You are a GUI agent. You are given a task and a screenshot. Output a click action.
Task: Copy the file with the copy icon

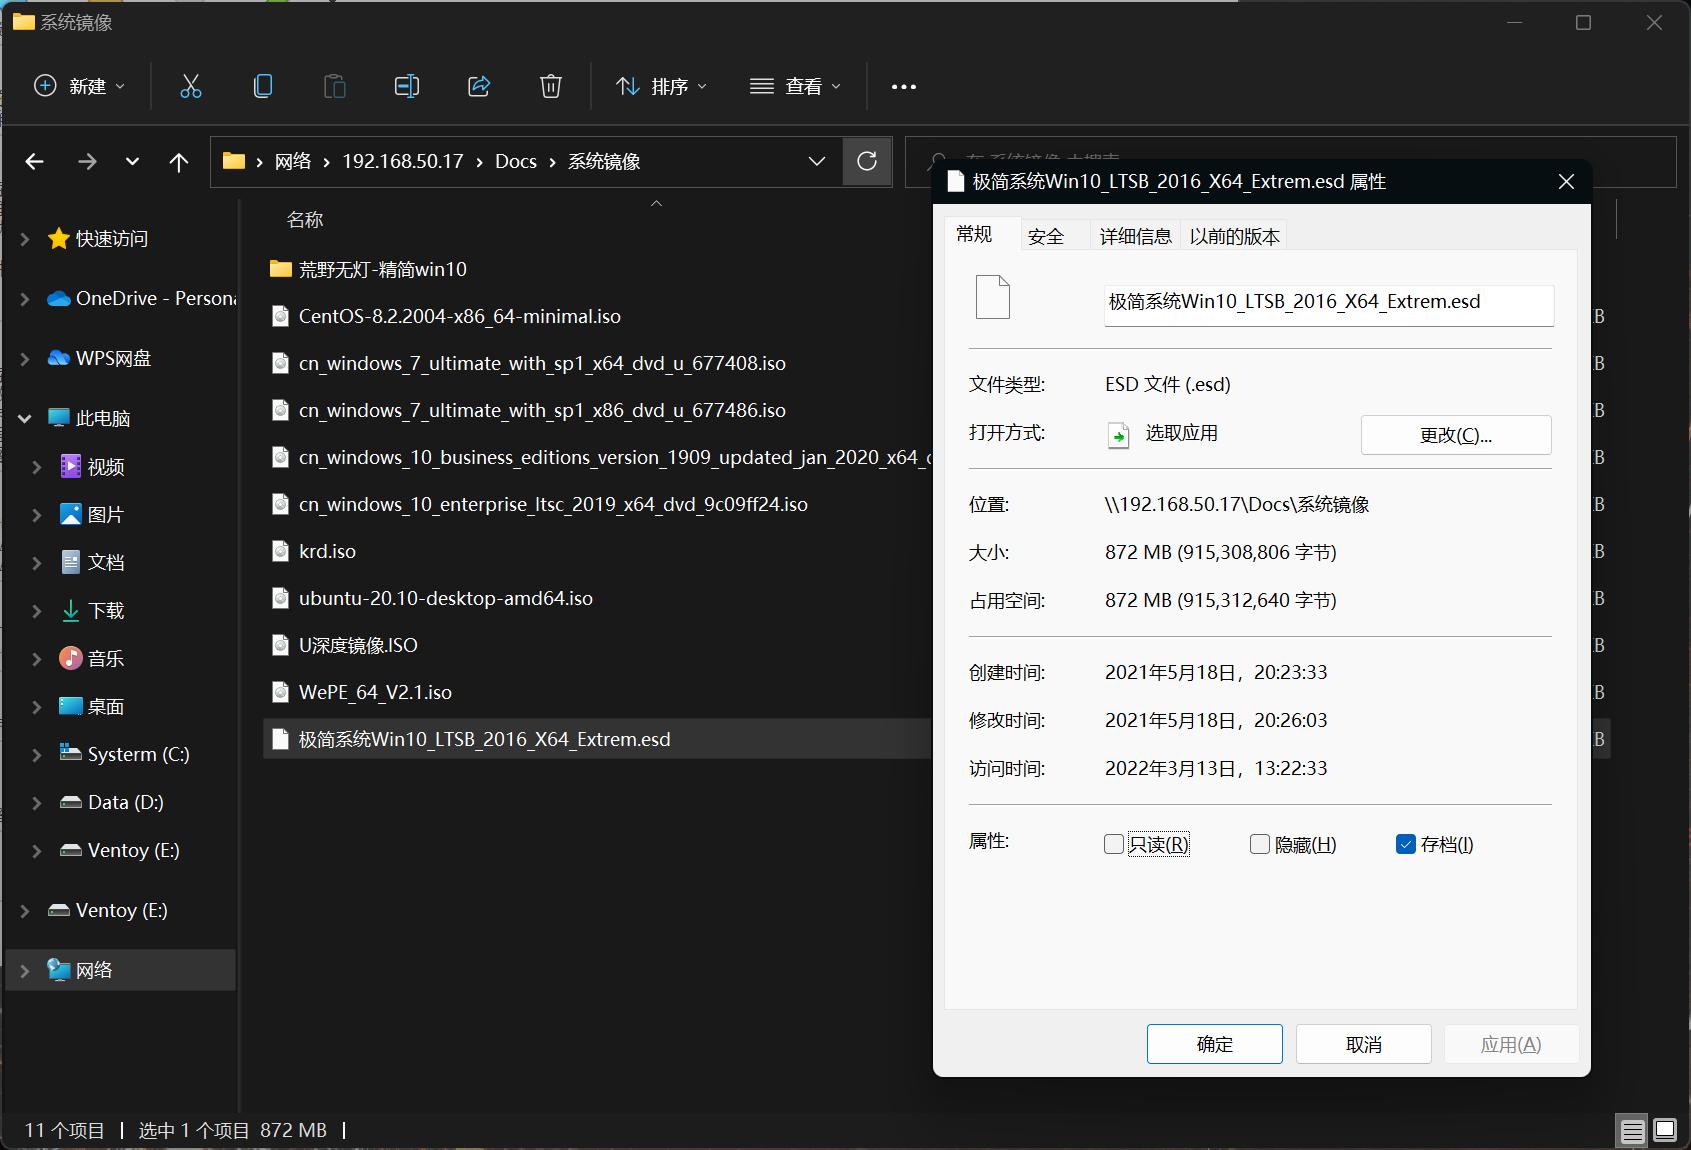tap(262, 86)
